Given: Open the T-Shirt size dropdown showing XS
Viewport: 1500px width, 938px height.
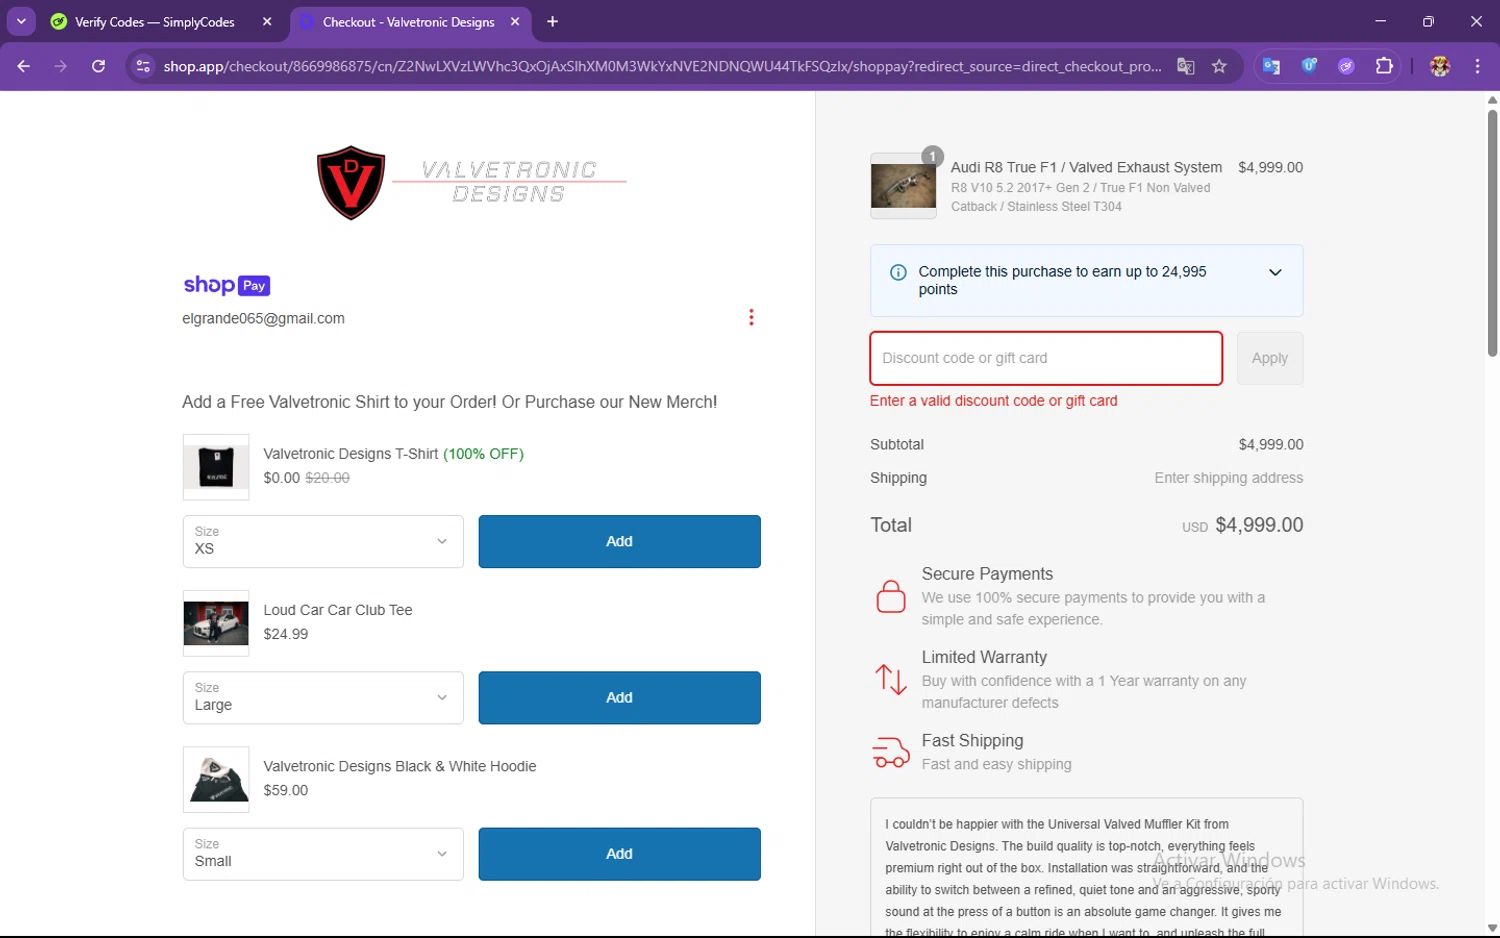Looking at the screenshot, I should click(323, 541).
